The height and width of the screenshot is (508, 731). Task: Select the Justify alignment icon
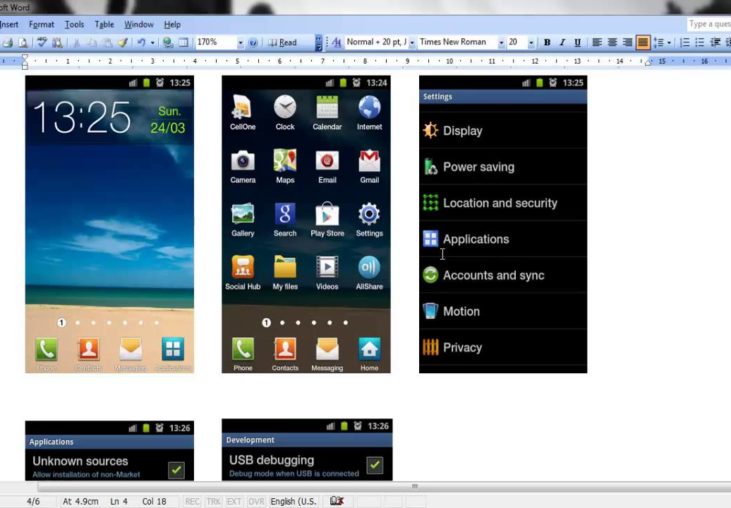643,43
